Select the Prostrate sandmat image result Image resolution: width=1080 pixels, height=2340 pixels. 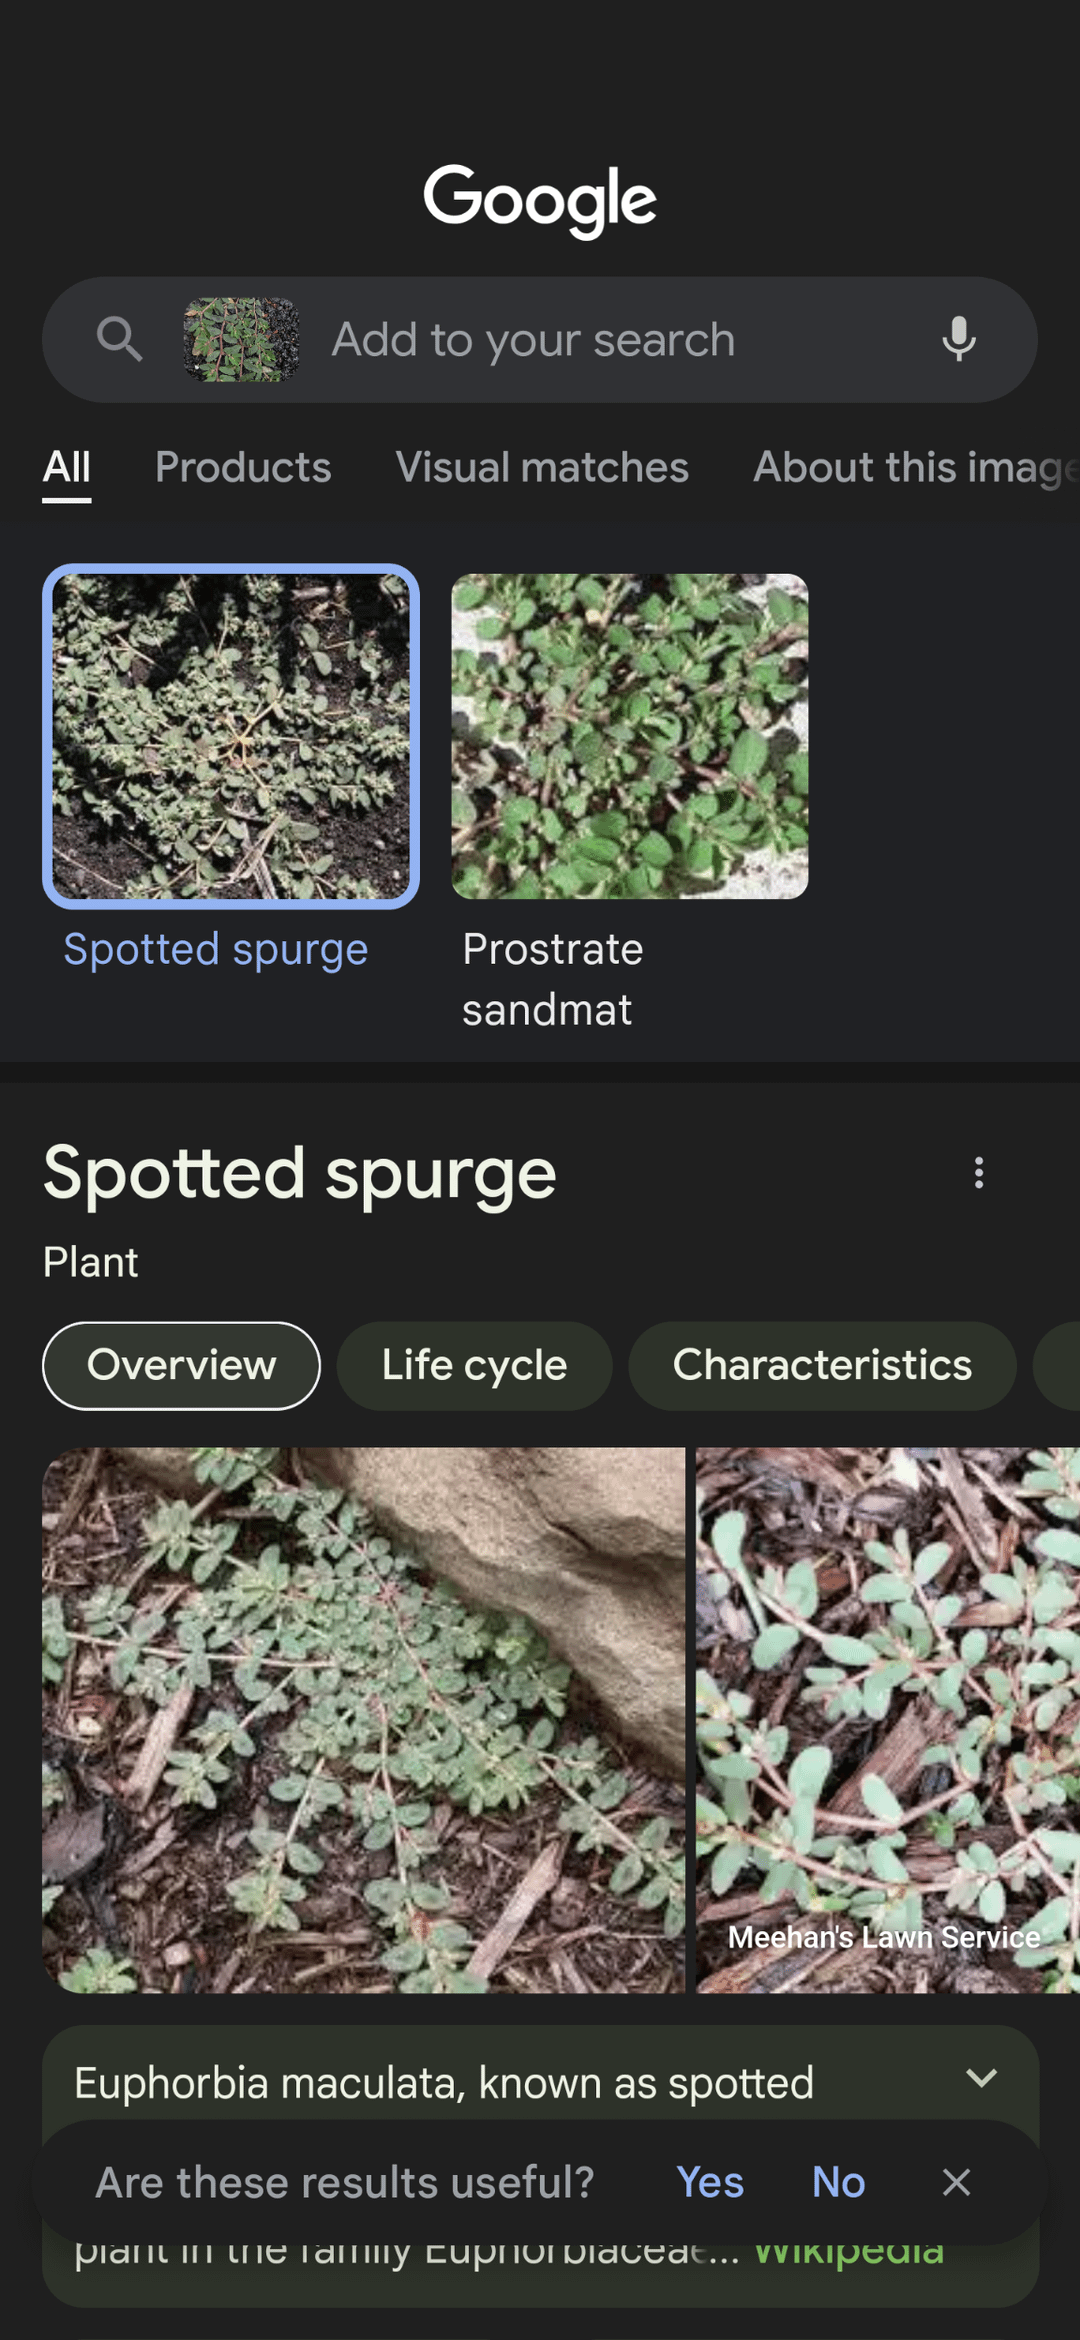point(629,736)
